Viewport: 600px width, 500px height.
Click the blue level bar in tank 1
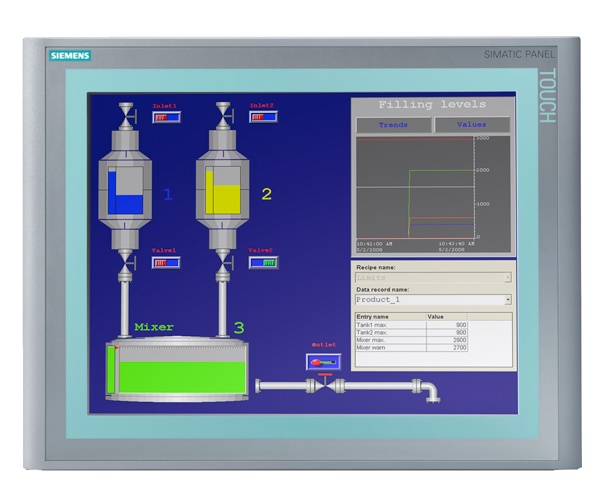point(112,192)
